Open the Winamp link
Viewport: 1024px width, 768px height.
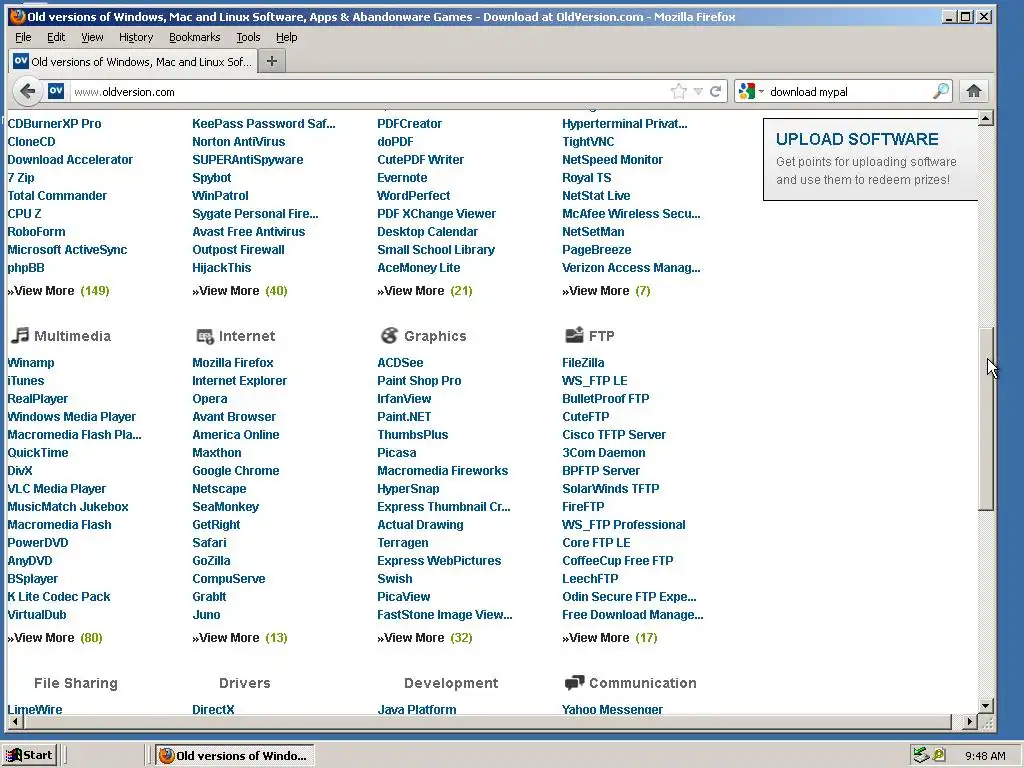click(x=31, y=362)
